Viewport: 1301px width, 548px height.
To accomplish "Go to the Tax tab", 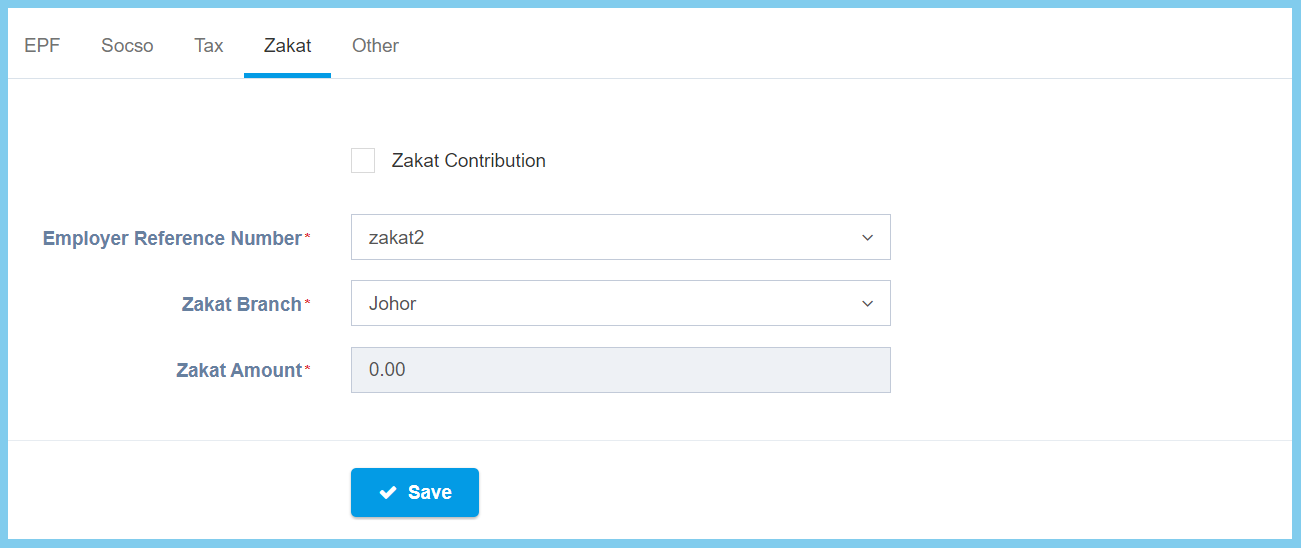I will pos(208,46).
